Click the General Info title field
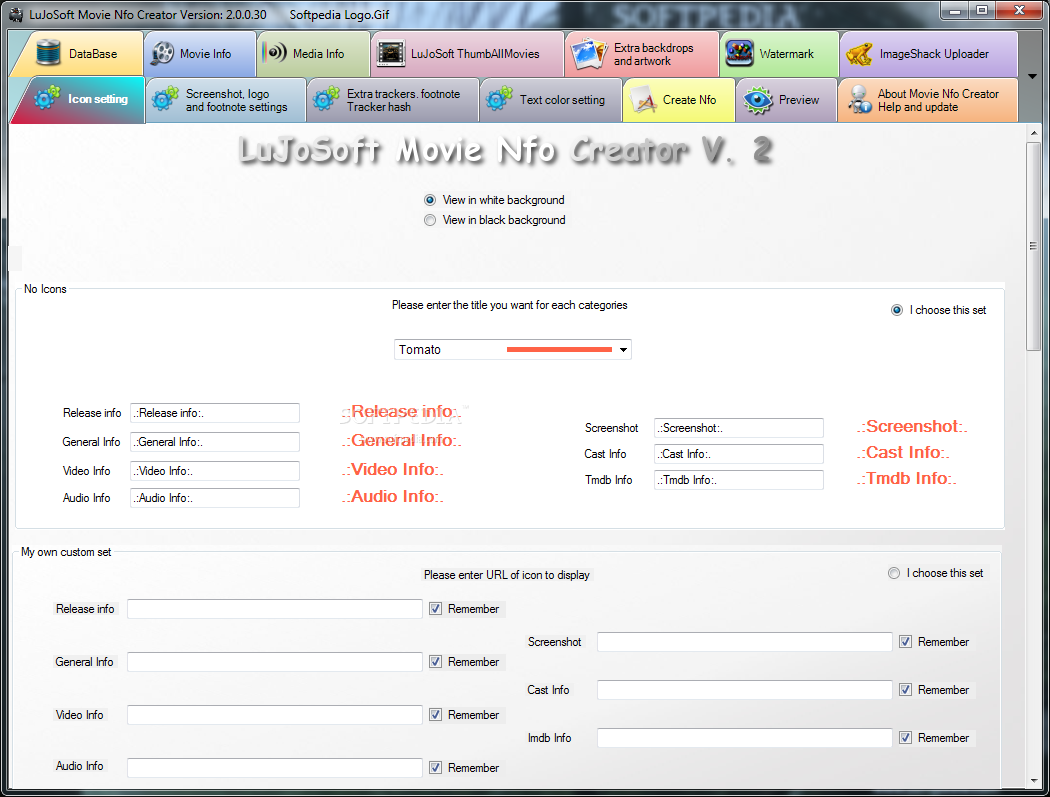 click(x=214, y=442)
